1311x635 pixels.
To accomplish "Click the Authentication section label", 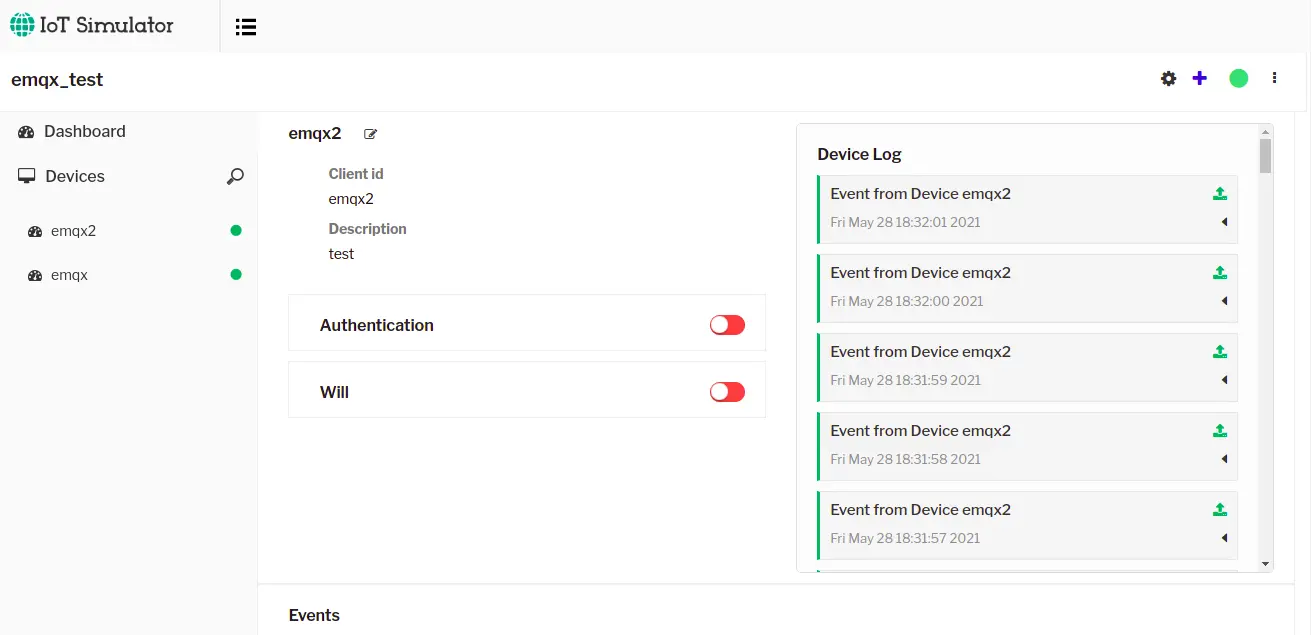I will (x=377, y=325).
